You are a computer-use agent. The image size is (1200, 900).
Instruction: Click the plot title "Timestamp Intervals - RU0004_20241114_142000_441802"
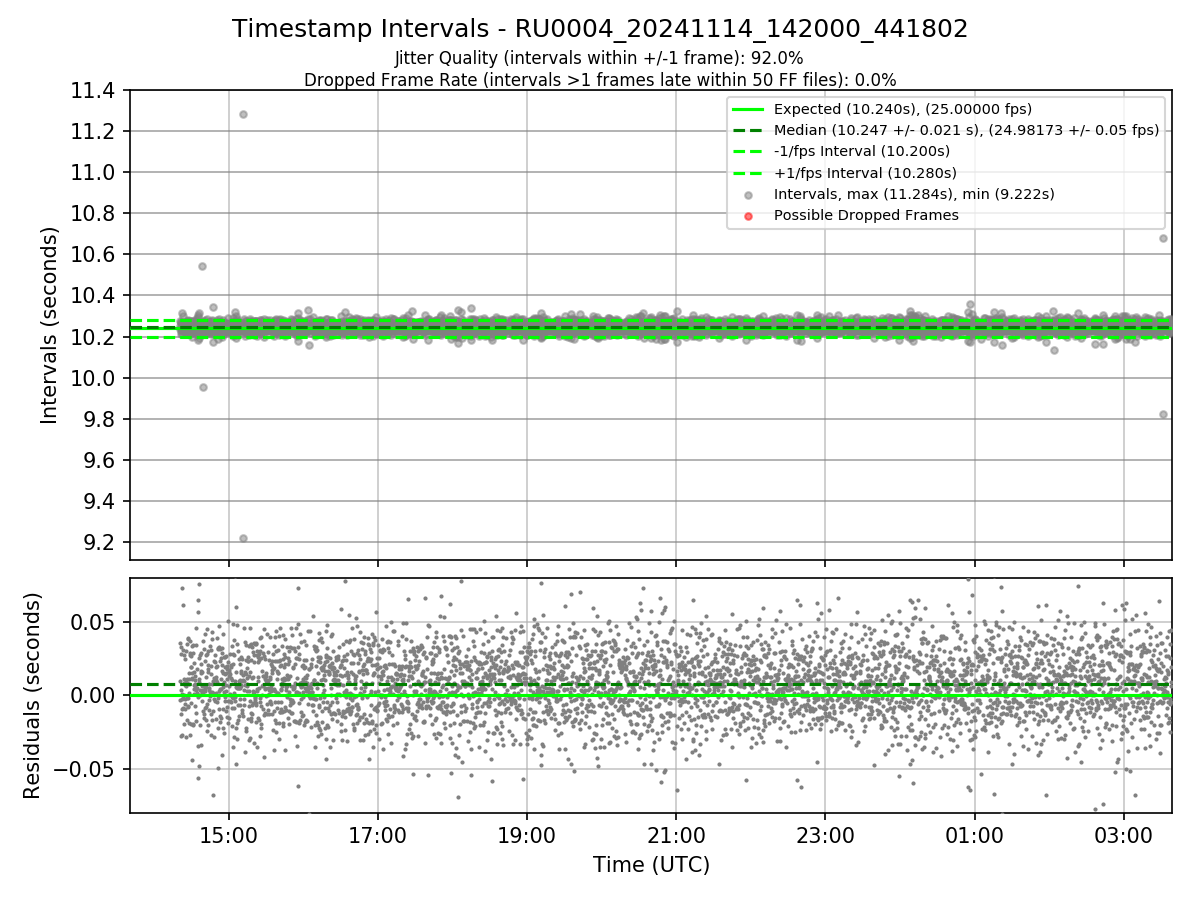(600, 29)
